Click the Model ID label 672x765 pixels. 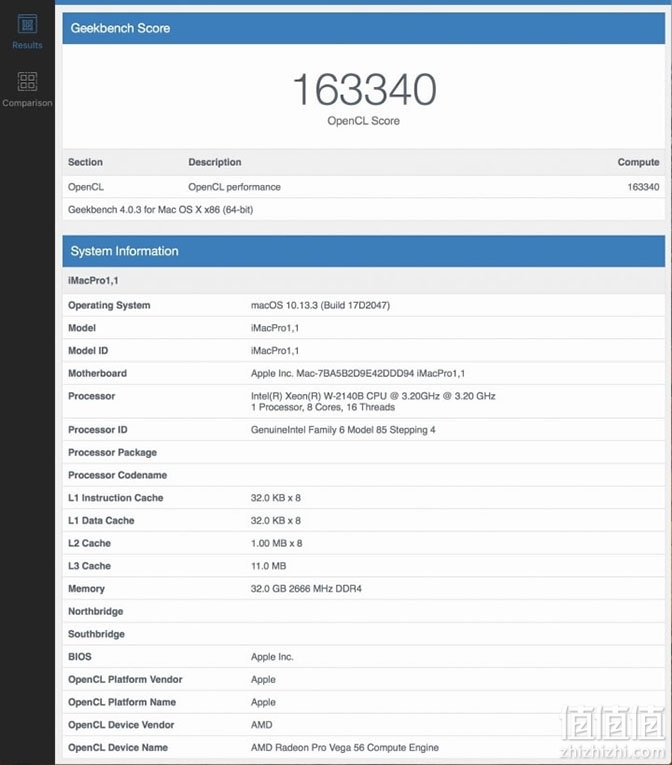[88, 351]
